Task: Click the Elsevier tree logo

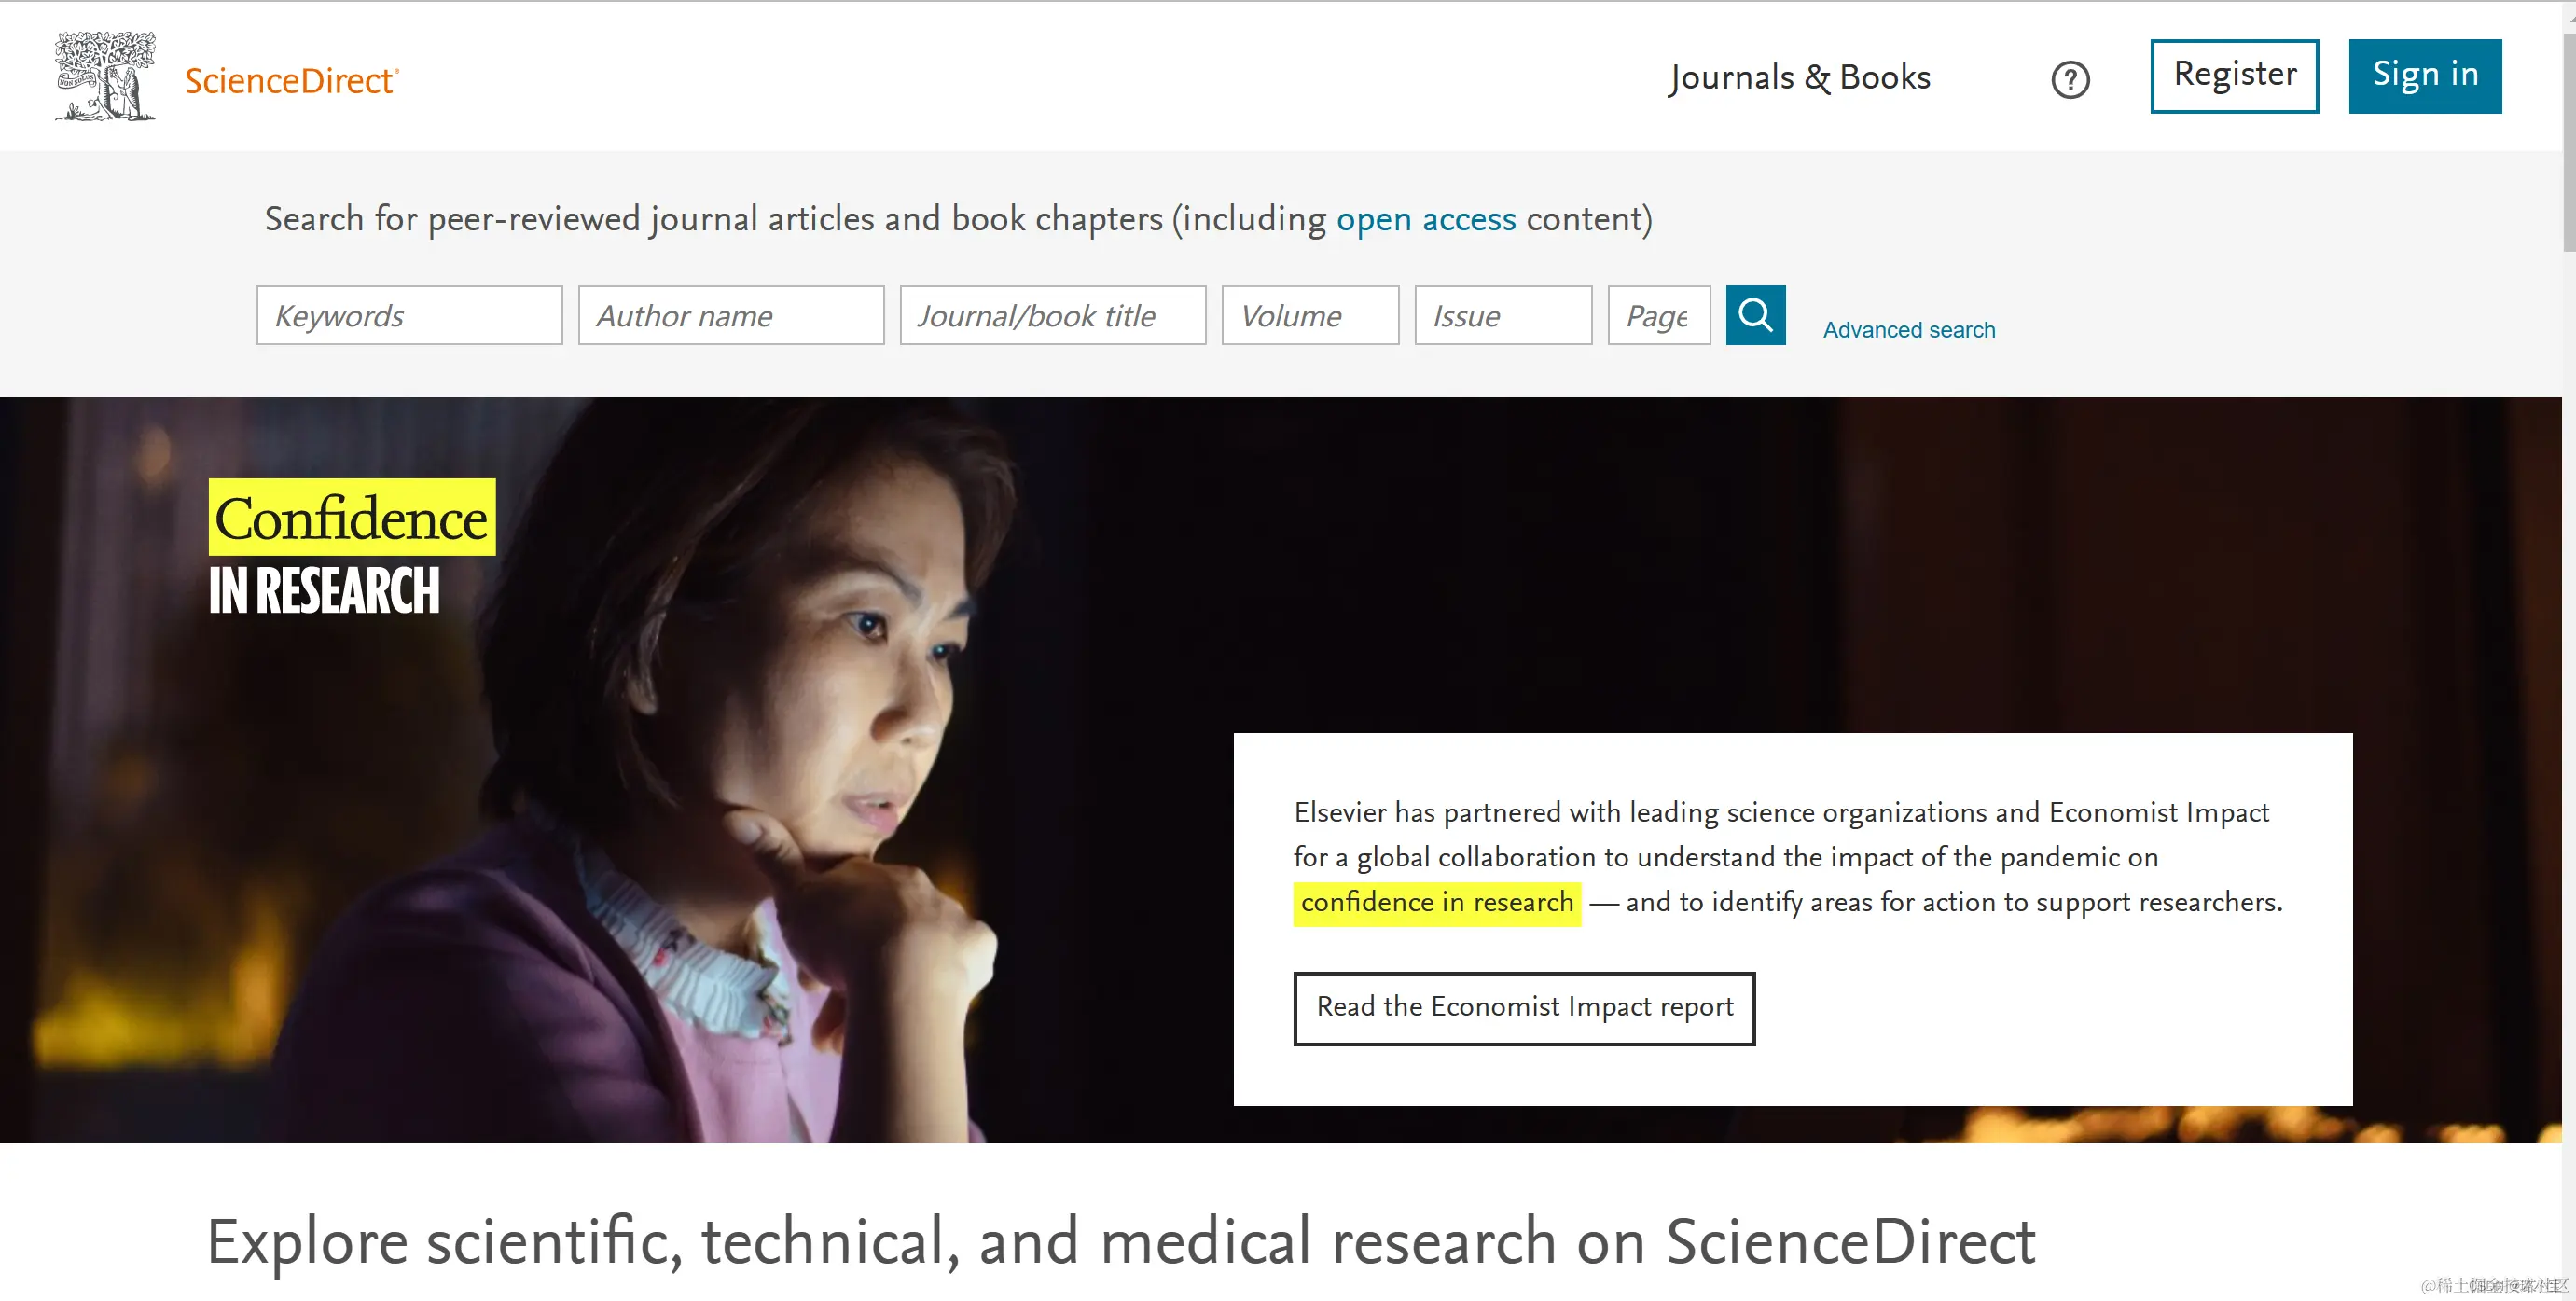Action: tap(105, 77)
